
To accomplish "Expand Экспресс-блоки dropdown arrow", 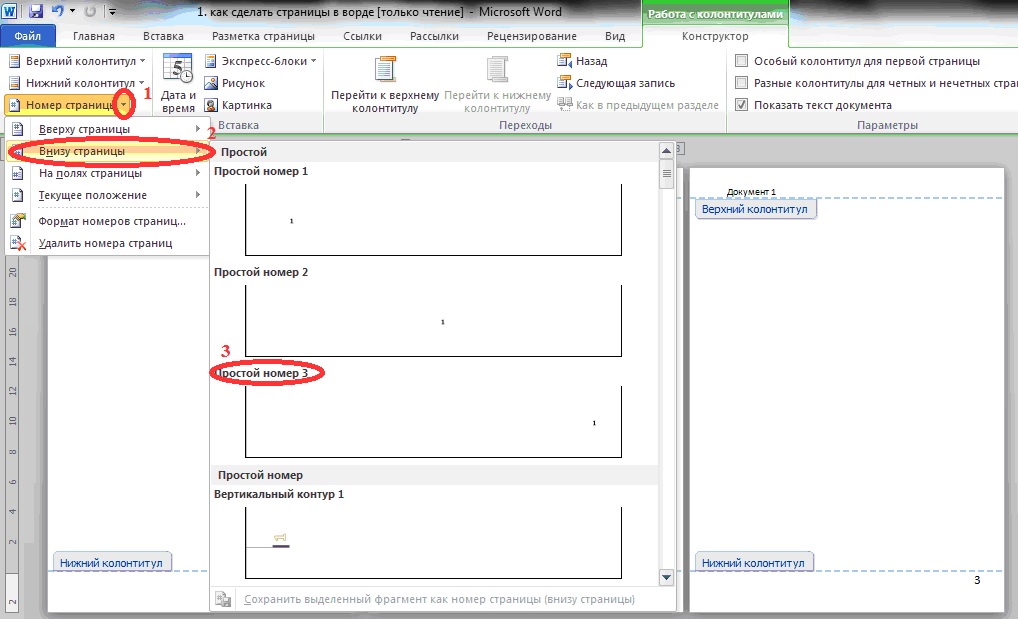I will point(314,61).
